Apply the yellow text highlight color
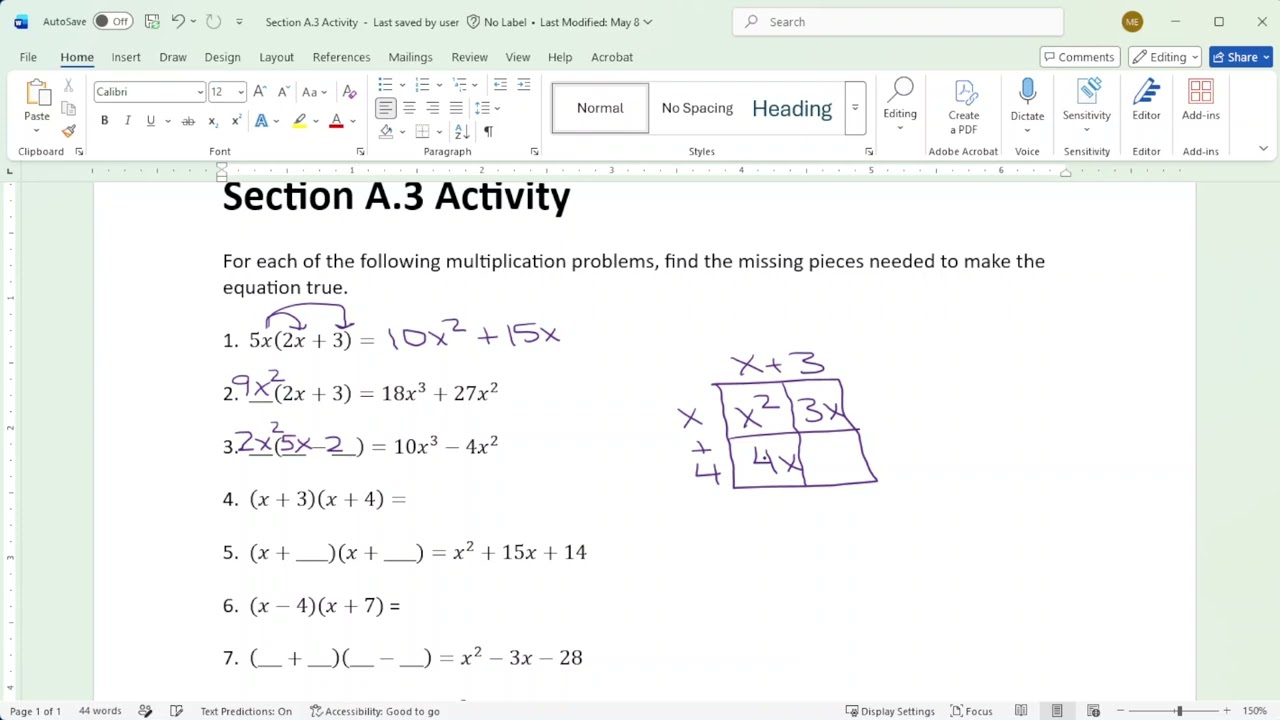Viewport: 1280px width, 720px height. coord(299,121)
